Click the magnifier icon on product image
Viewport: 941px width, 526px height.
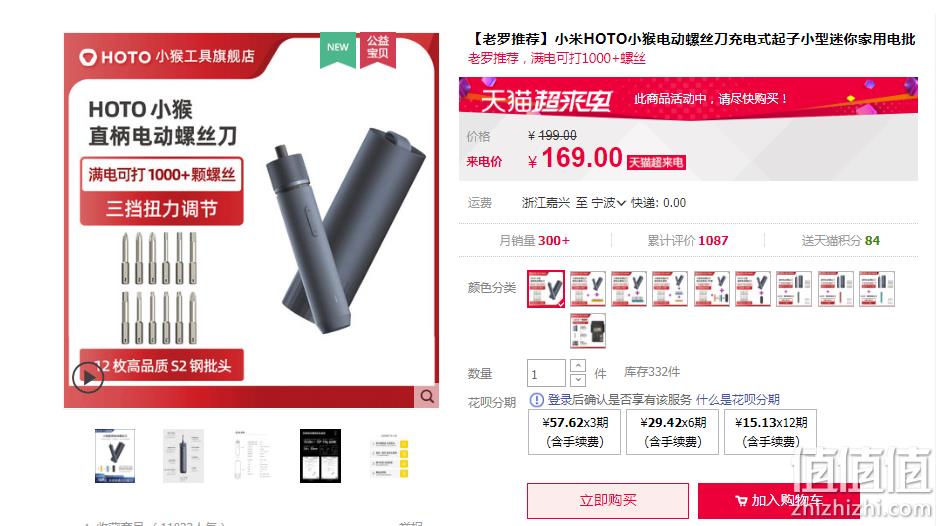pos(427,396)
